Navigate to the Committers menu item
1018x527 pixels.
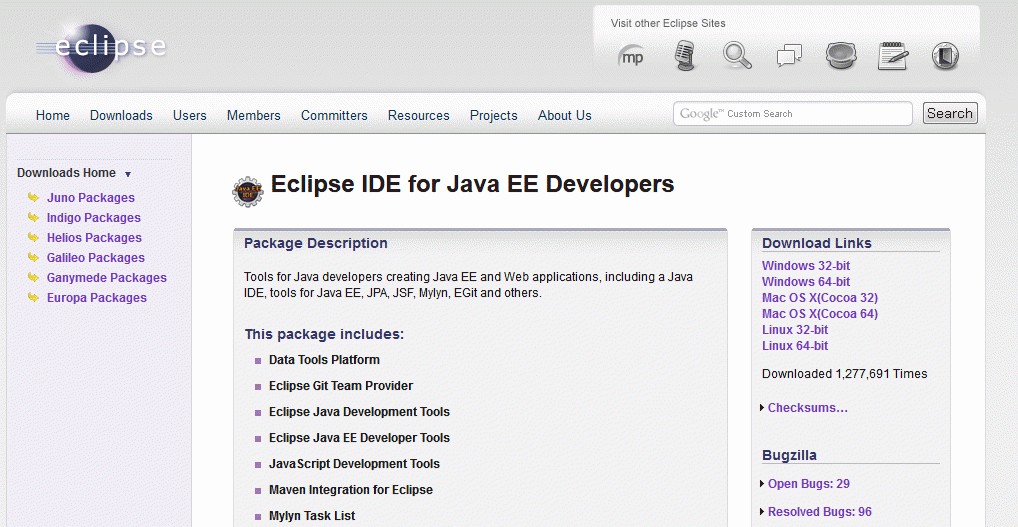[334, 116]
